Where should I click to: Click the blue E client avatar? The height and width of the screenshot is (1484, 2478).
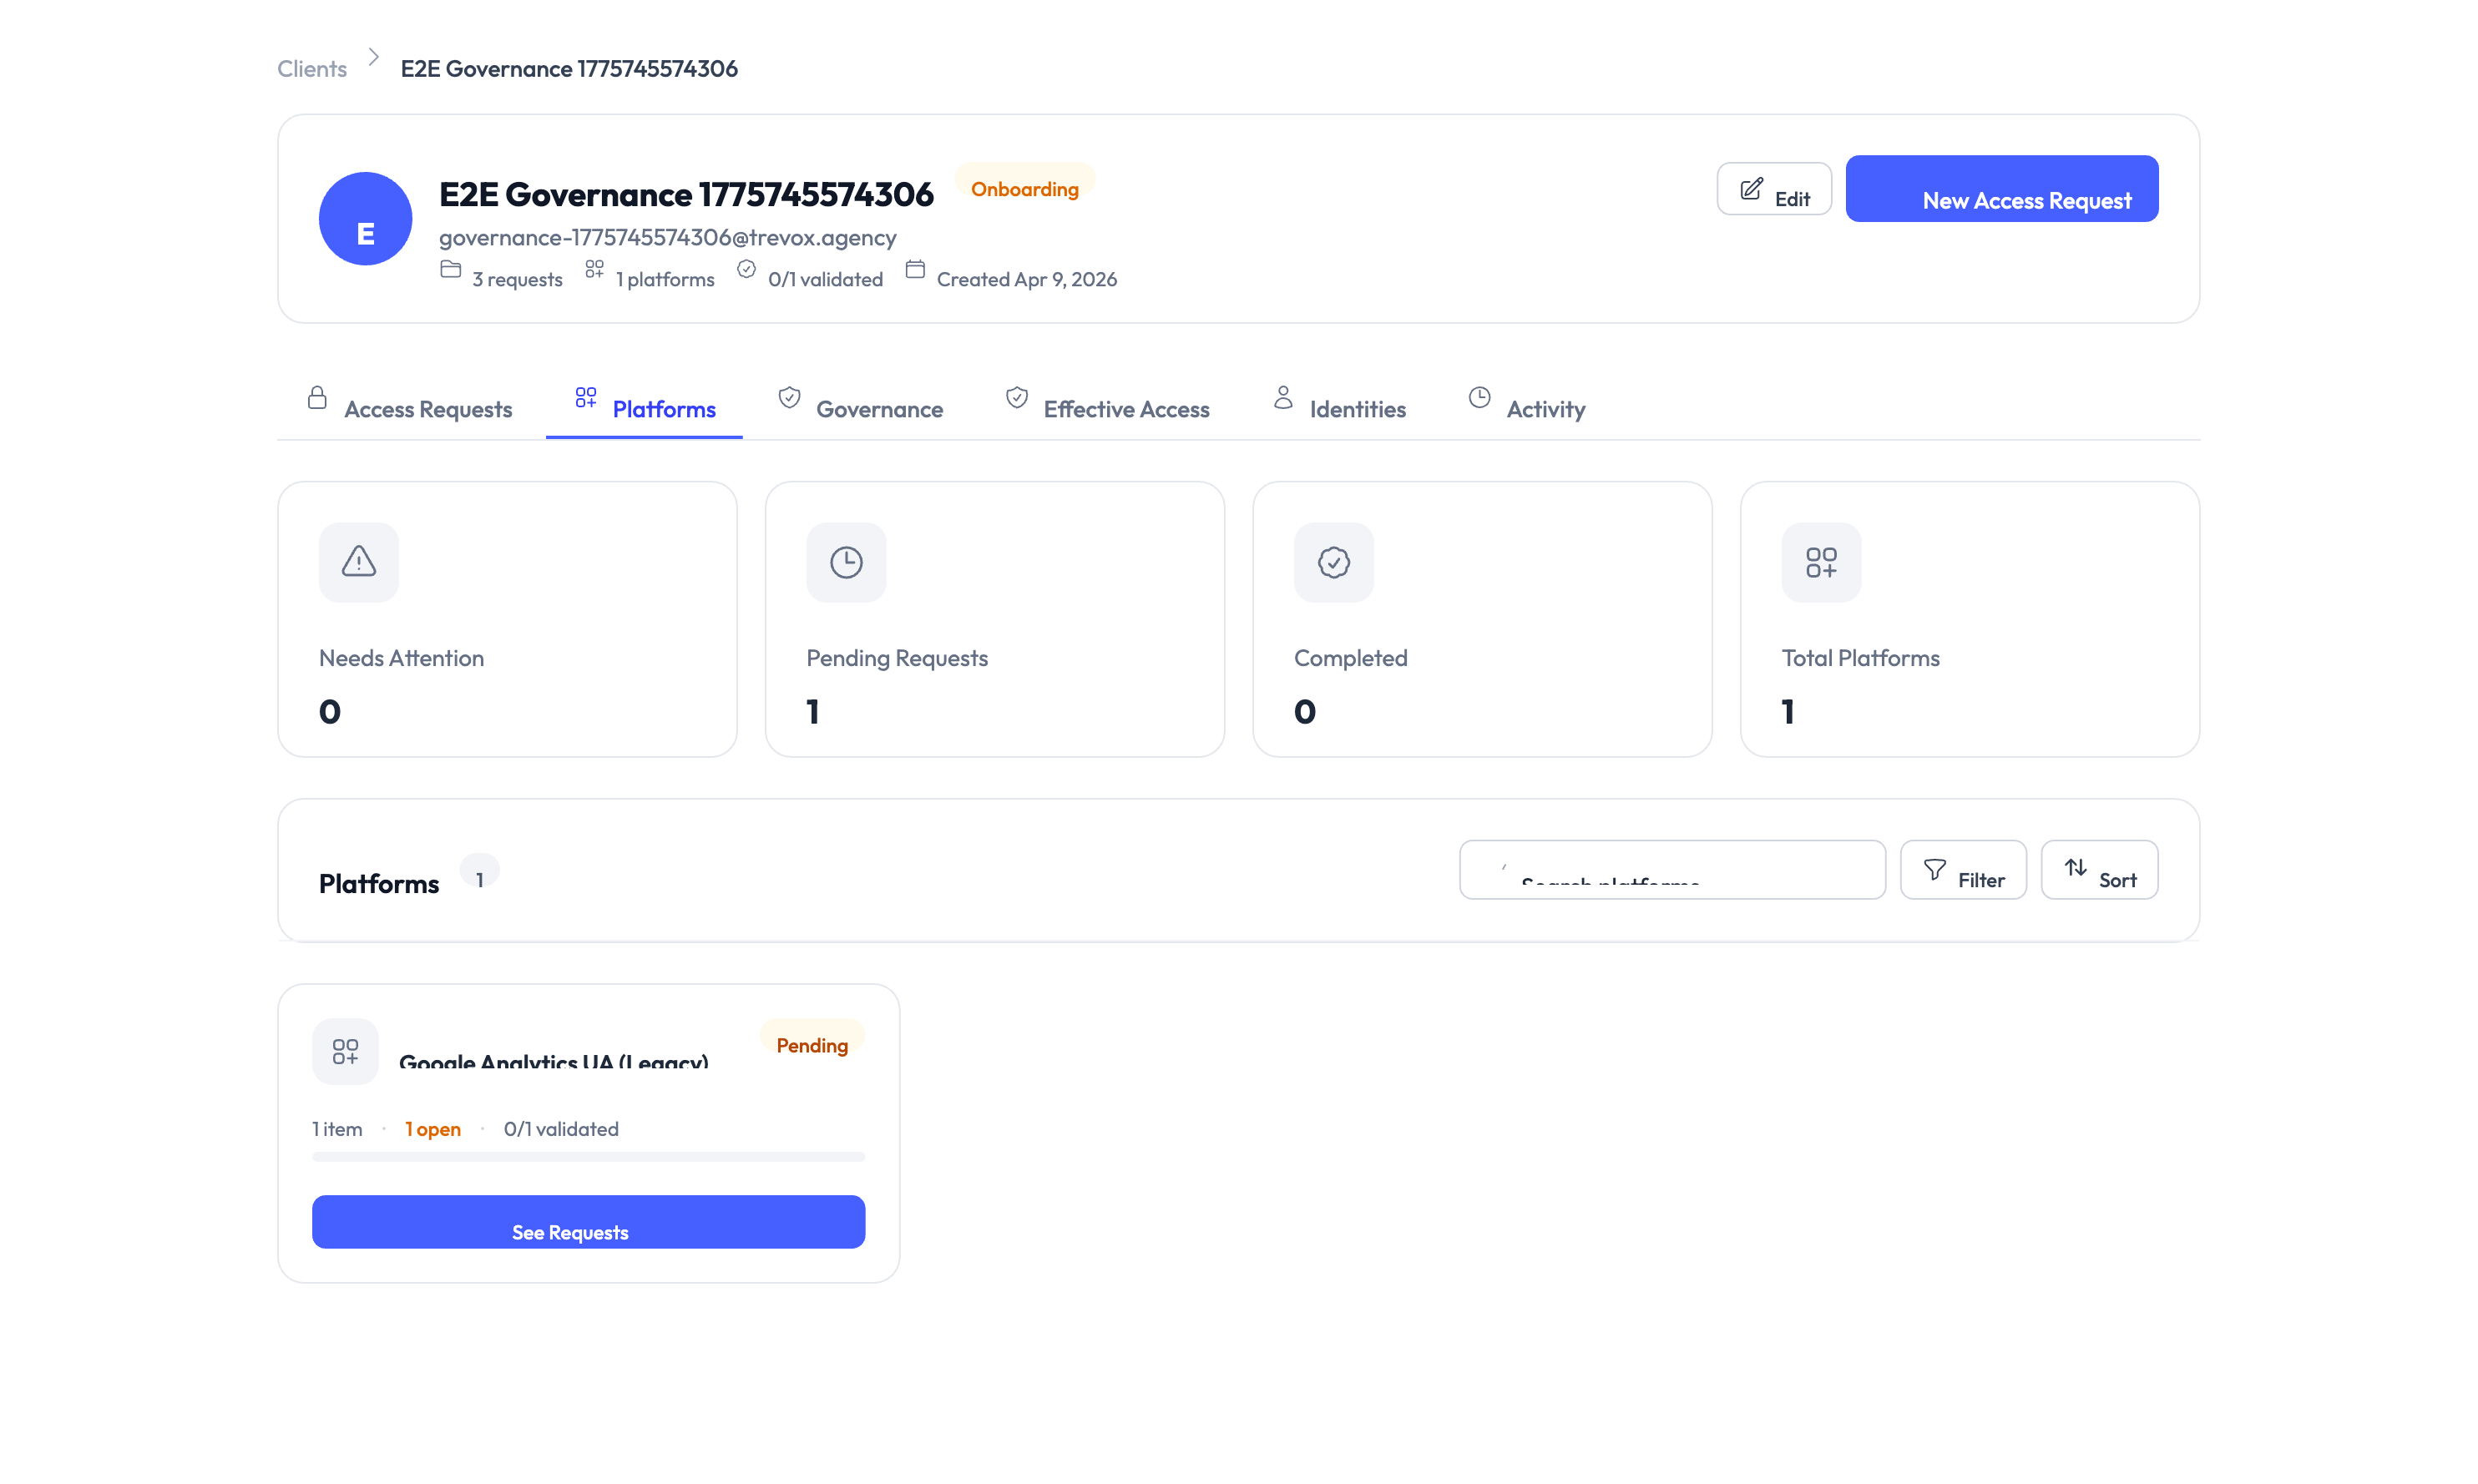coord(364,218)
